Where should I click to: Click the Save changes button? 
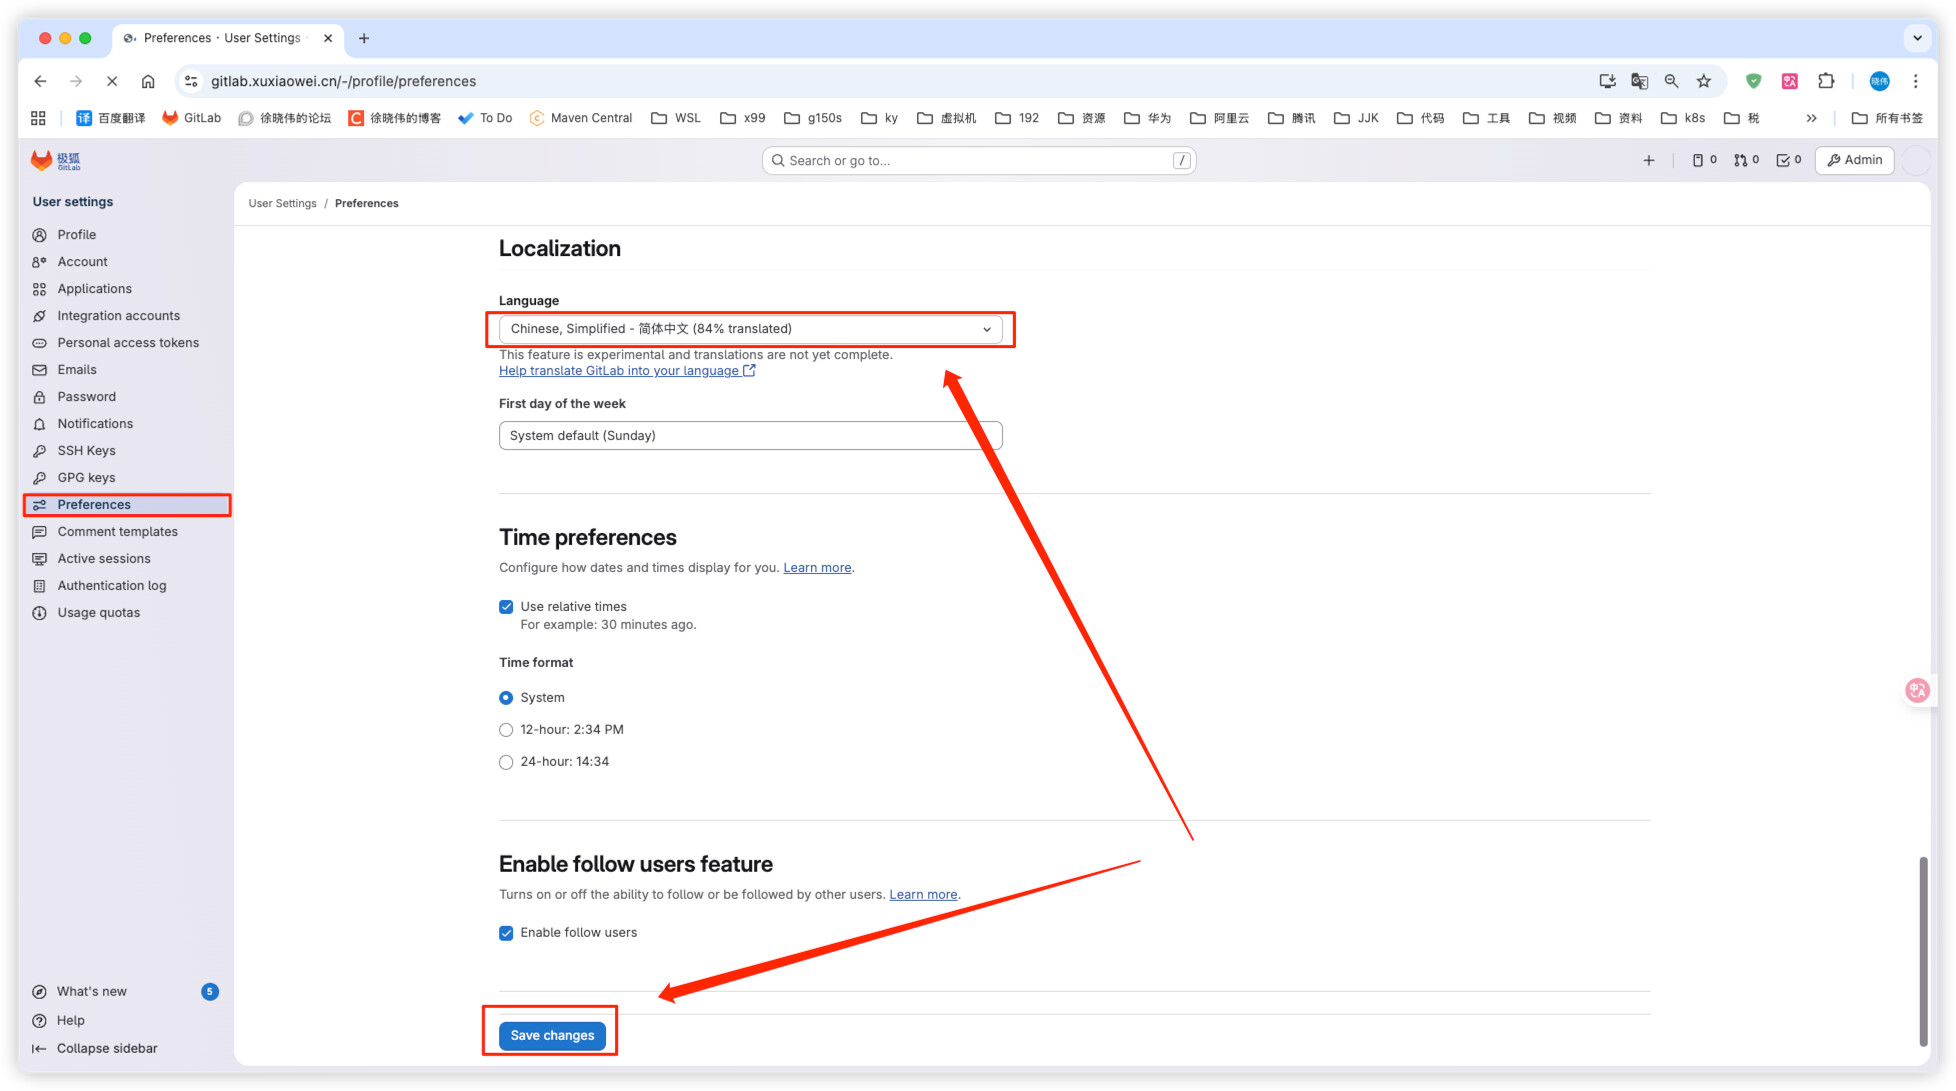[x=552, y=1035]
